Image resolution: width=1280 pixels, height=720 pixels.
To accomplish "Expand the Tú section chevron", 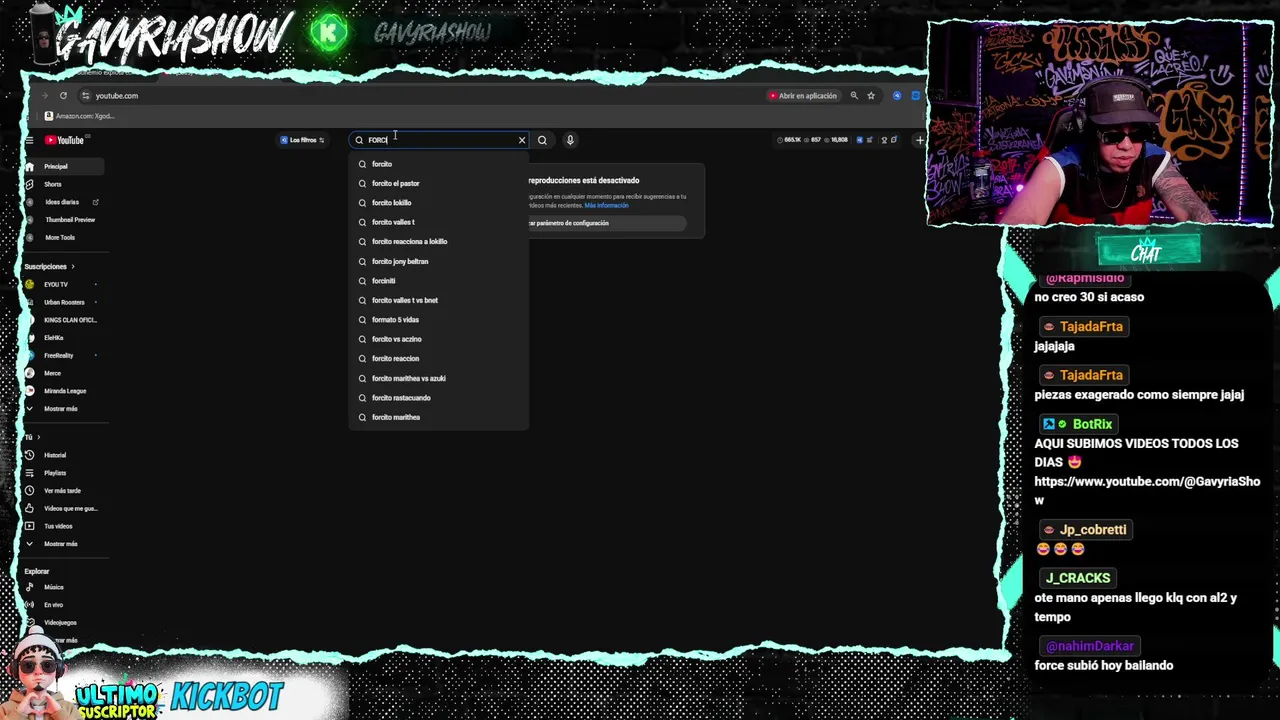I will pos(39,437).
